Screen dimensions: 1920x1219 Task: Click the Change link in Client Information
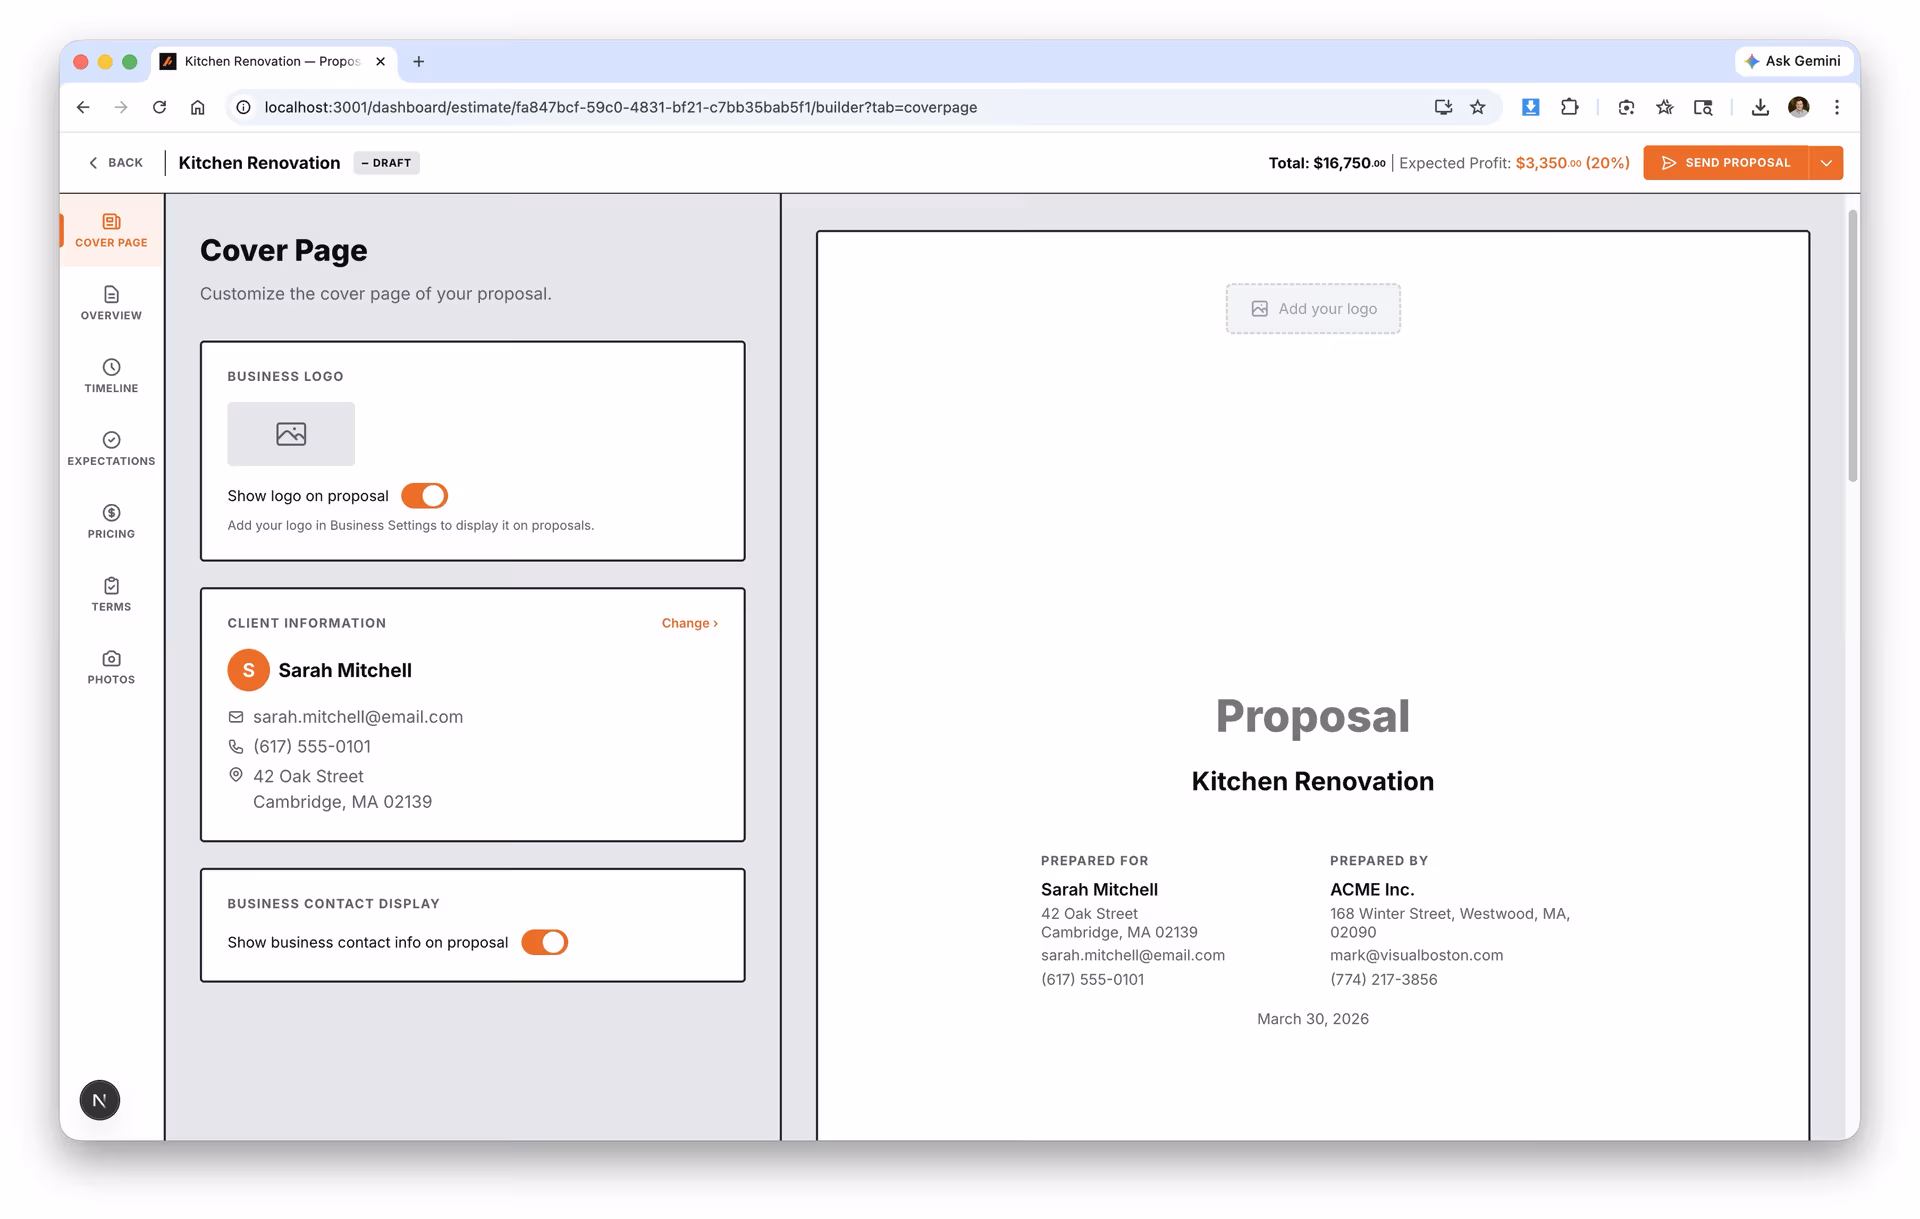[689, 622]
